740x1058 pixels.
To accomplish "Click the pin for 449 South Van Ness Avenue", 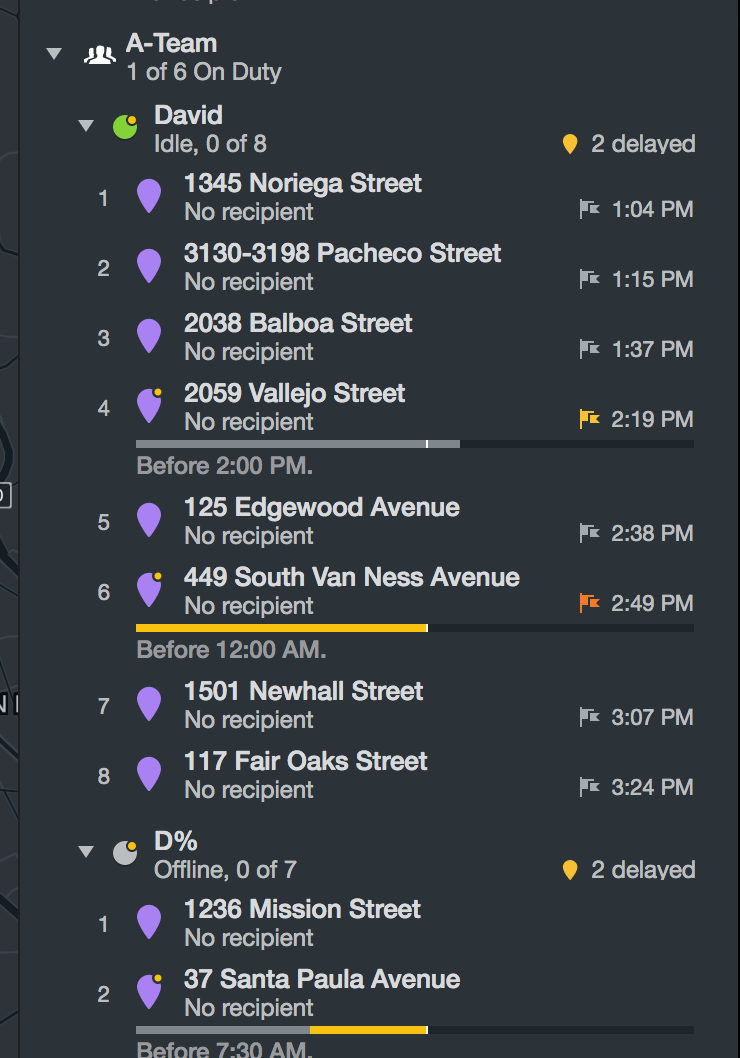I will (149, 590).
